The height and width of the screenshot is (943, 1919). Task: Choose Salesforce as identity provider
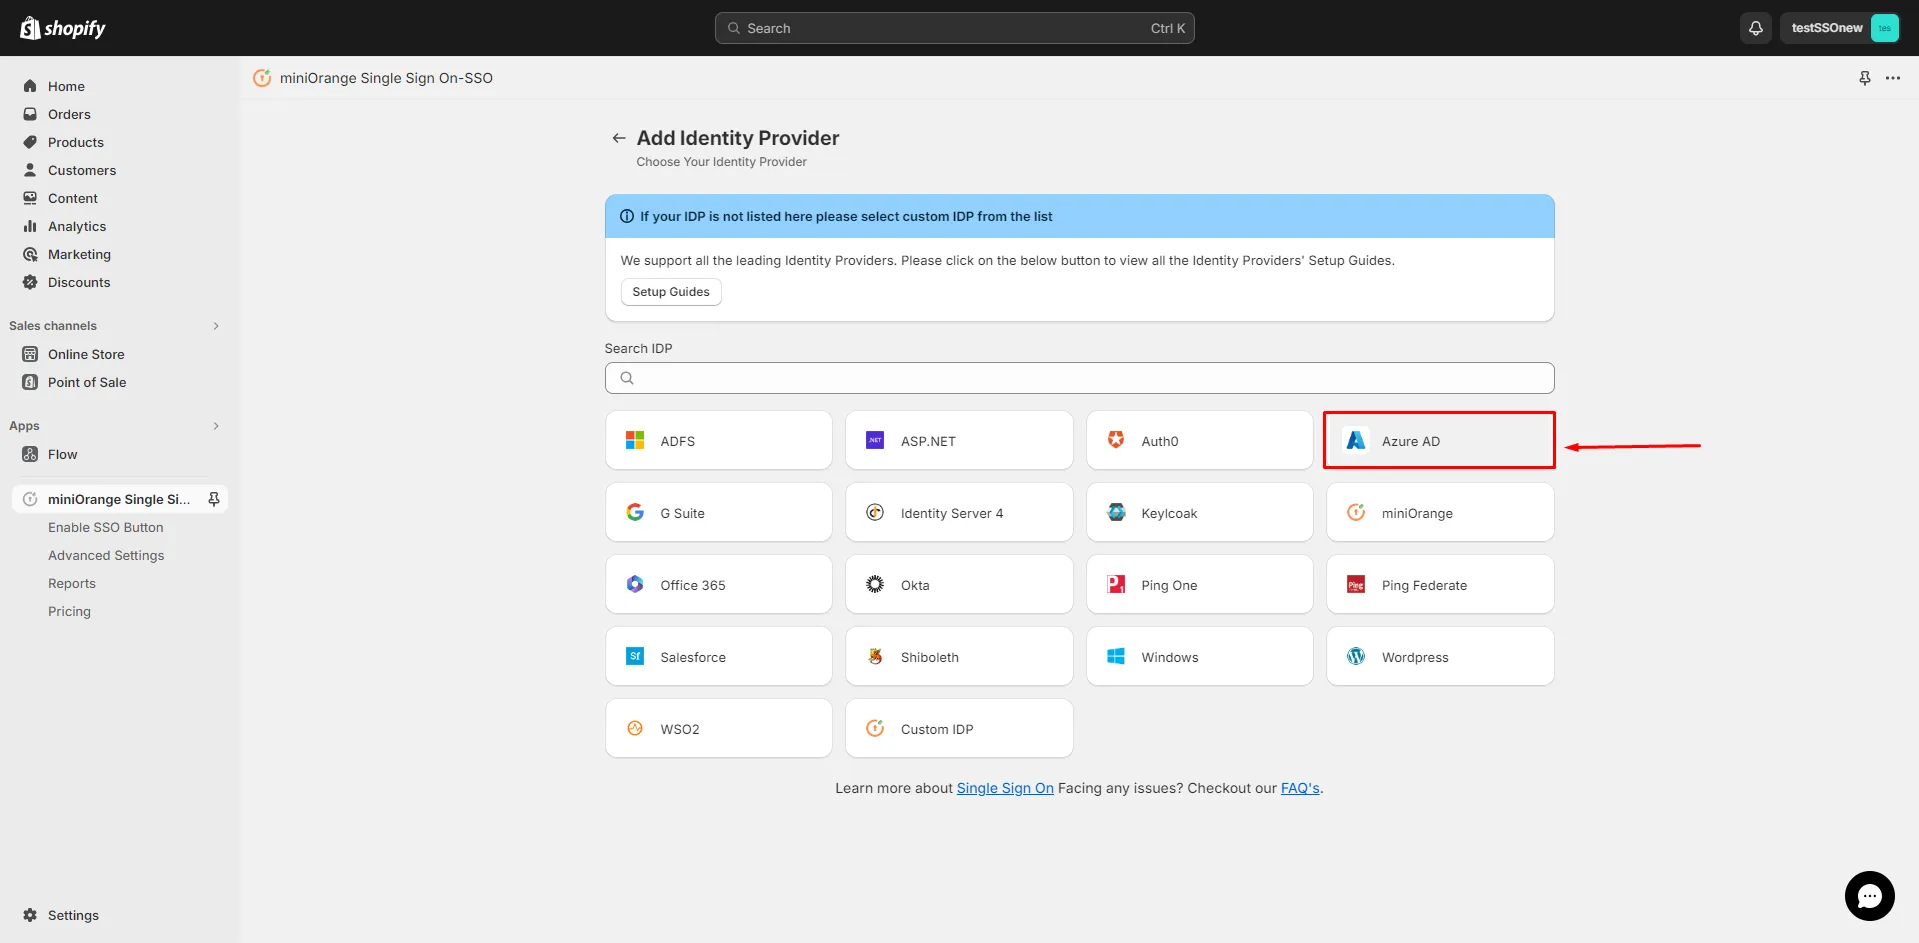click(x=718, y=657)
